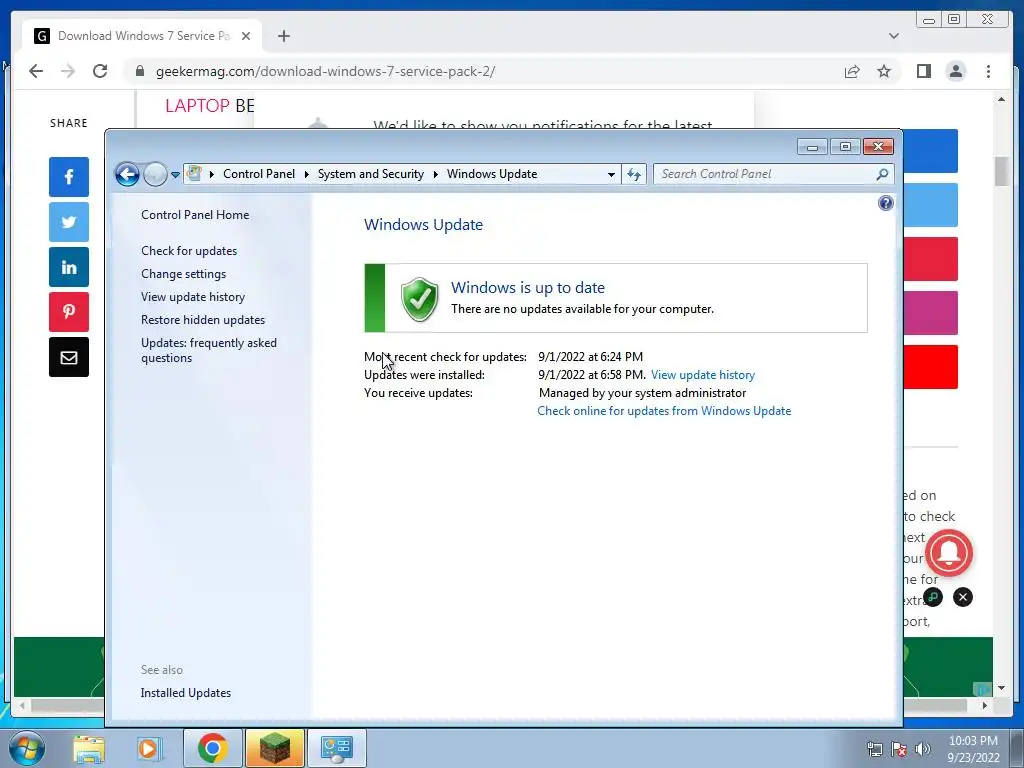Image resolution: width=1024 pixels, height=768 pixels.
Task: Dismiss popup with black X circle
Action: click(963, 597)
